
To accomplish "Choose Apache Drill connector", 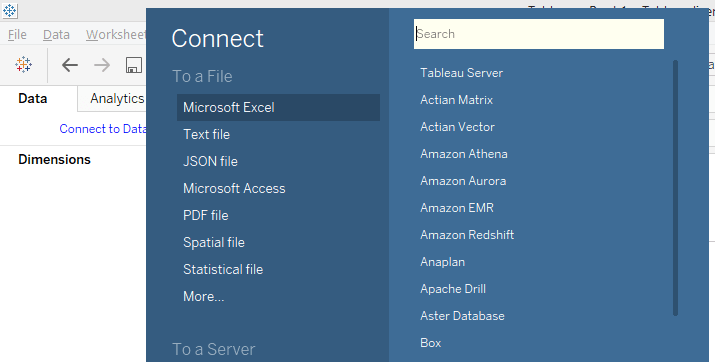I will (453, 289).
